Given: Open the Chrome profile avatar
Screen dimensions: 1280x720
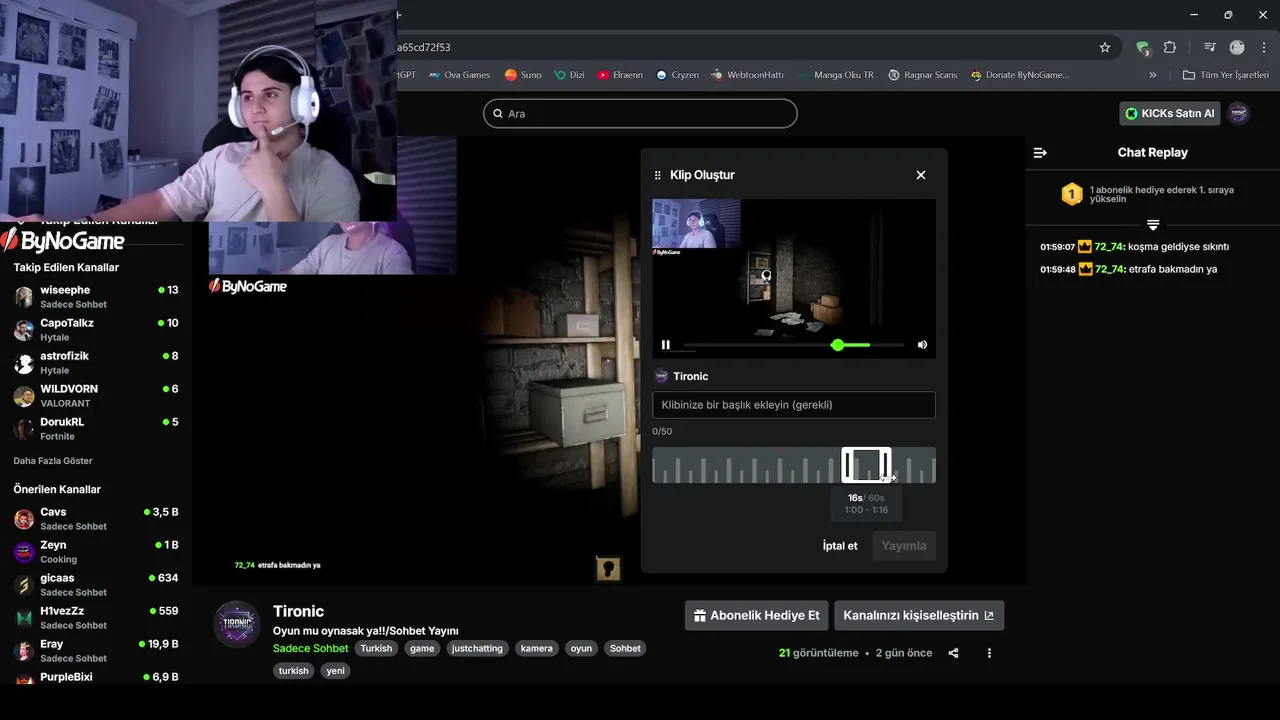Looking at the screenshot, I should coord(1237,47).
